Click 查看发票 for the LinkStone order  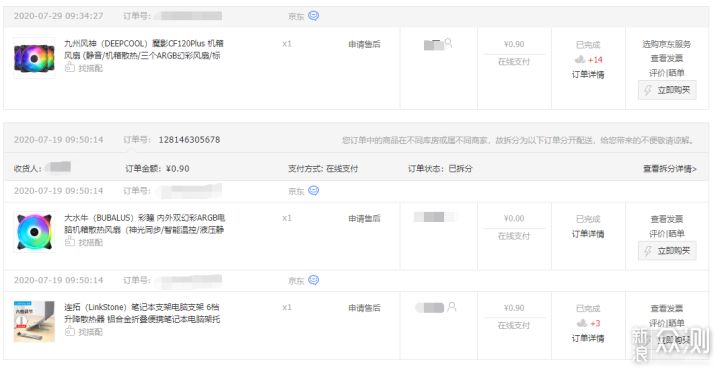667,308
